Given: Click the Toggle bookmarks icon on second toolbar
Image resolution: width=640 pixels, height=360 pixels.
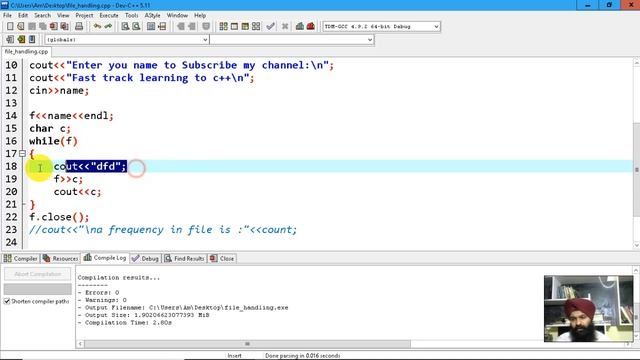Looking at the screenshot, I should point(21,39).
